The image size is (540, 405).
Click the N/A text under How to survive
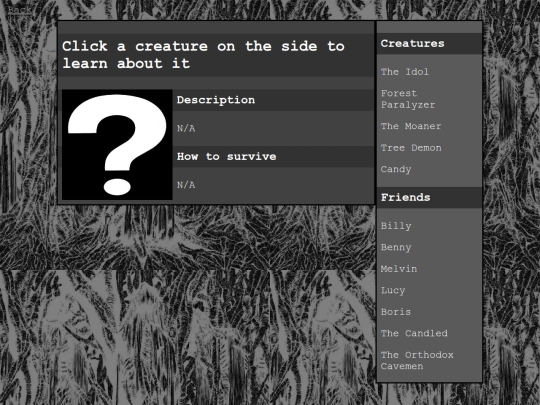(x=186, y=185)
